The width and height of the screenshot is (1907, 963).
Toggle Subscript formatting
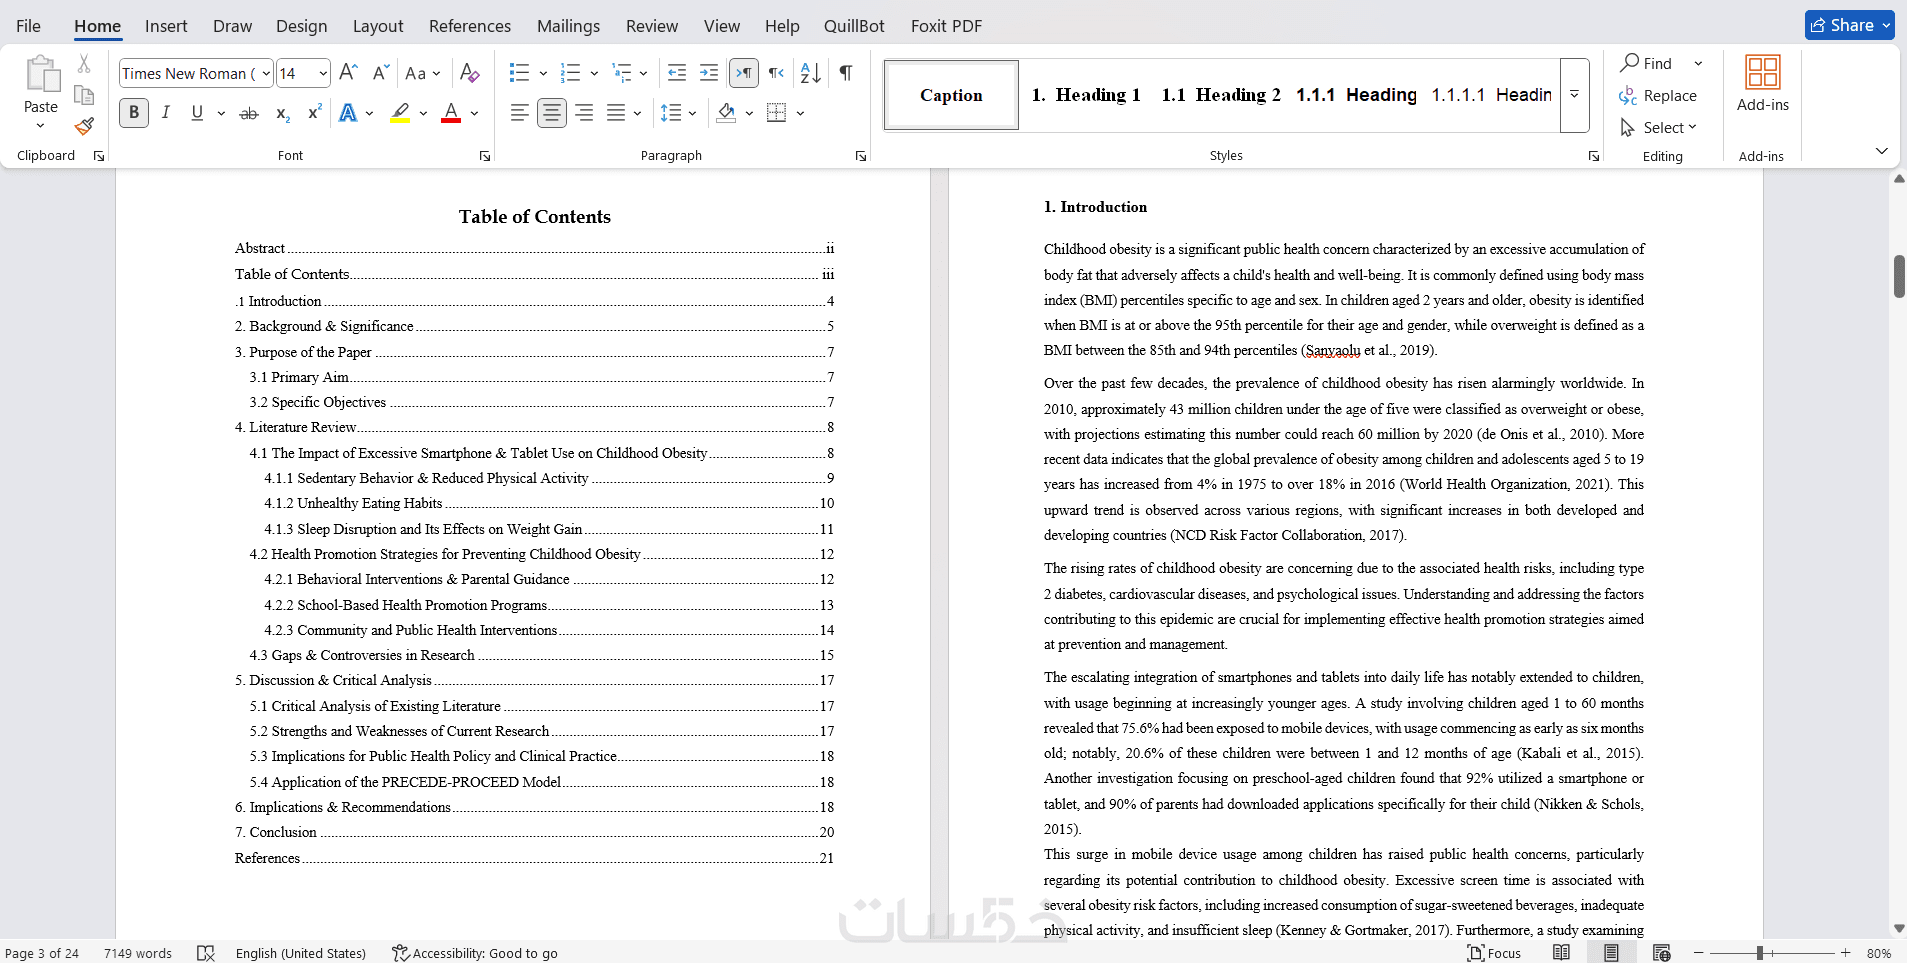(x=283, y=113)
